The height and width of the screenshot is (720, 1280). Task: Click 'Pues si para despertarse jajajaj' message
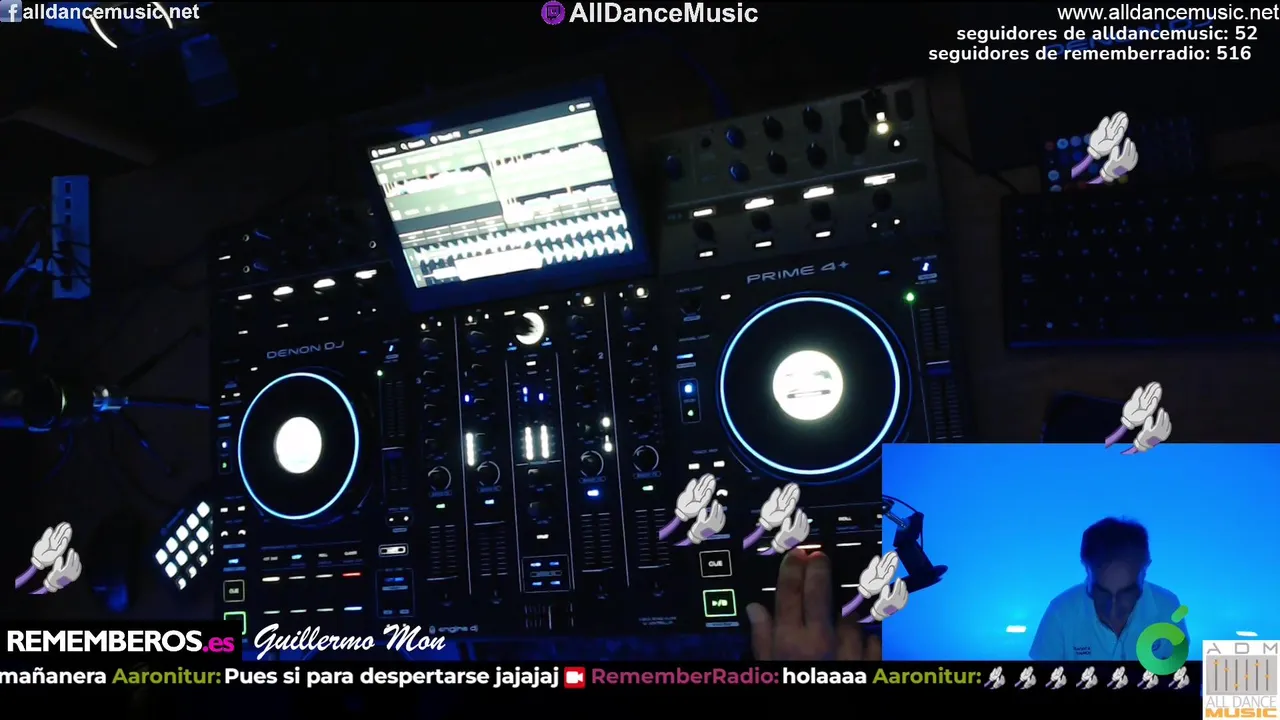391,677
